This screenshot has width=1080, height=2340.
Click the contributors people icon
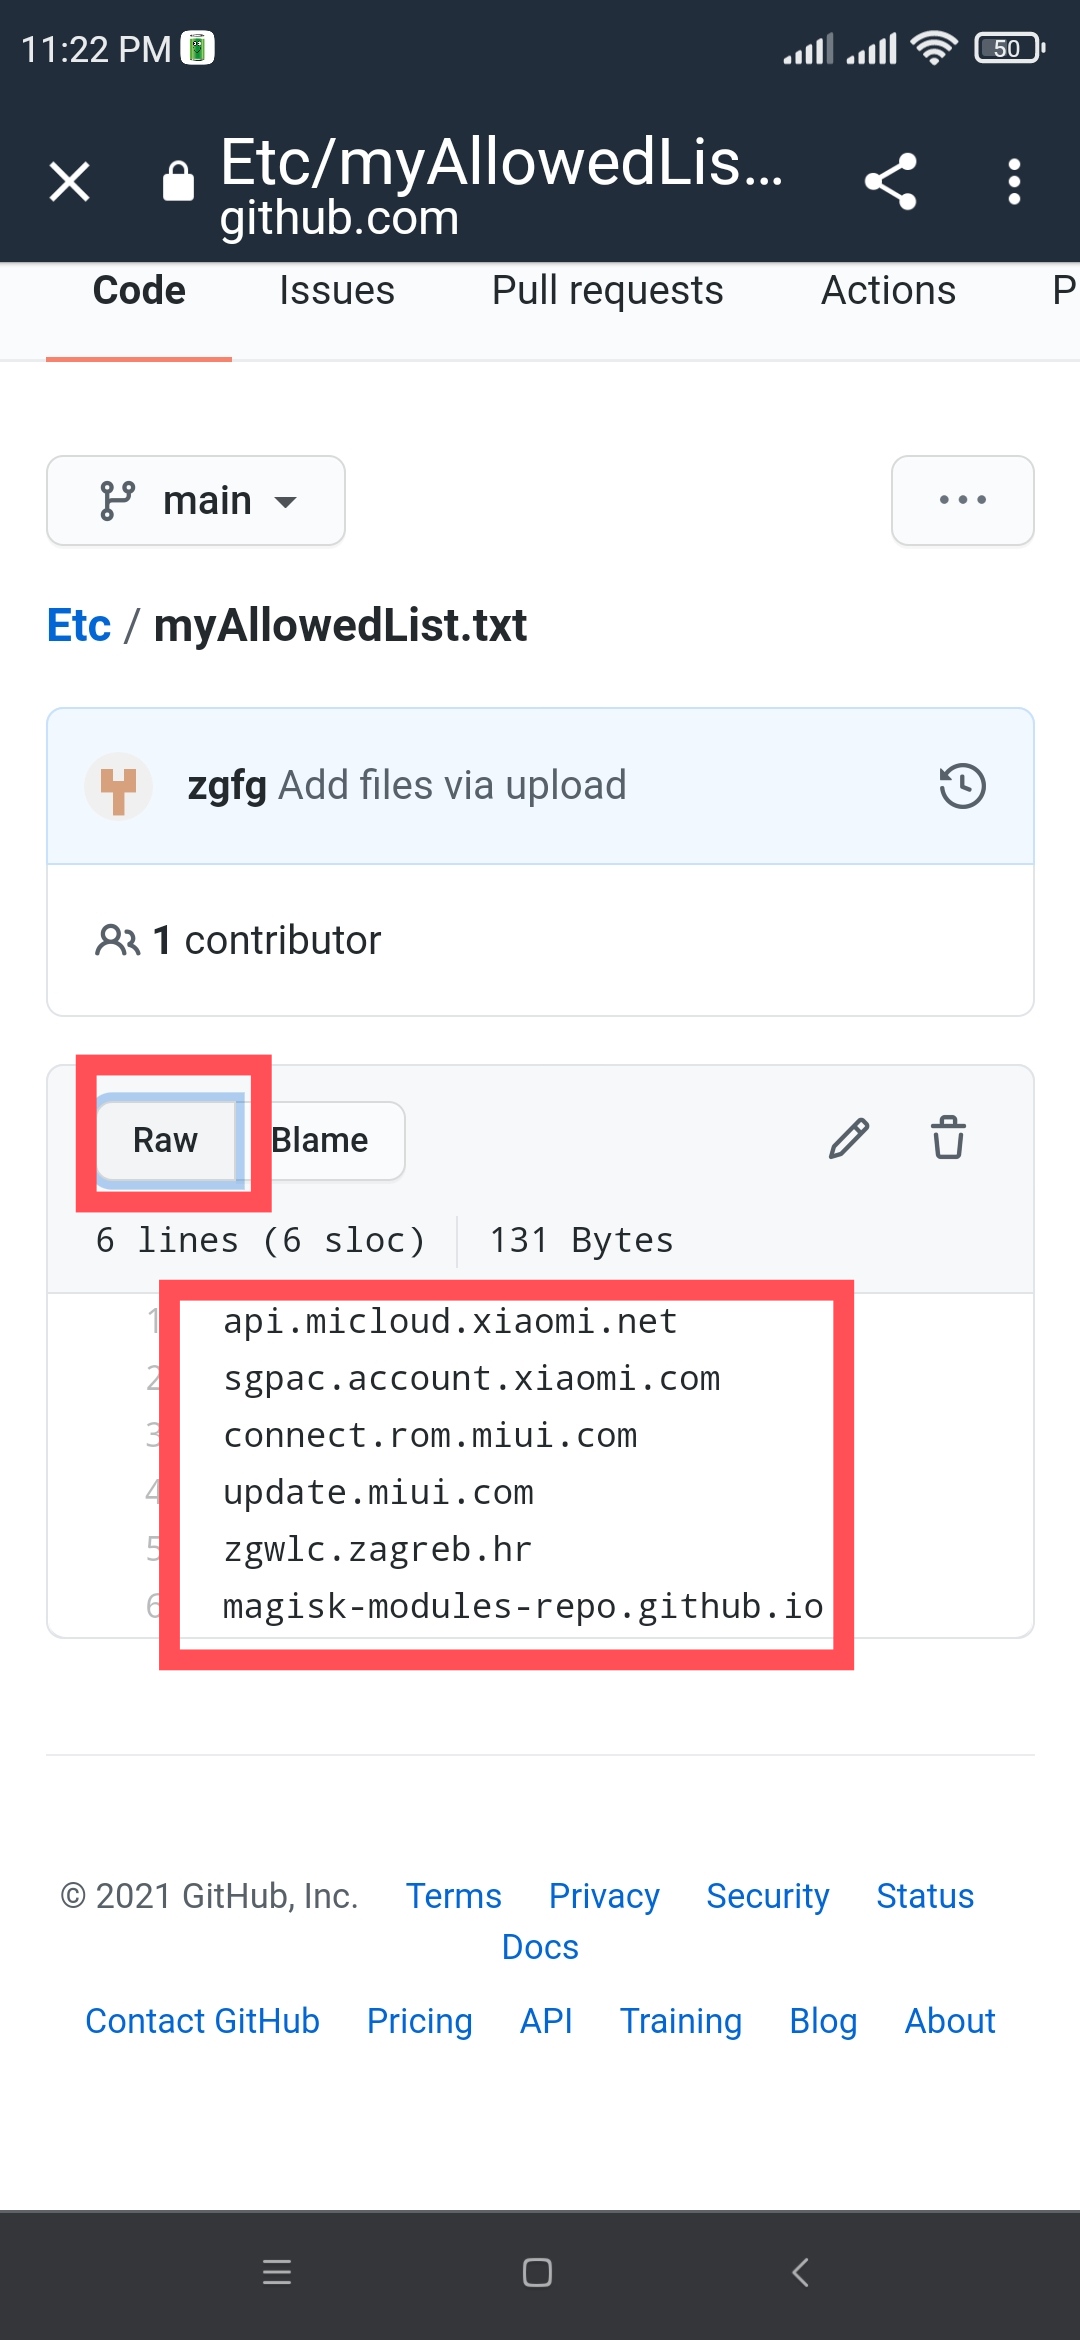coord(119,939)
